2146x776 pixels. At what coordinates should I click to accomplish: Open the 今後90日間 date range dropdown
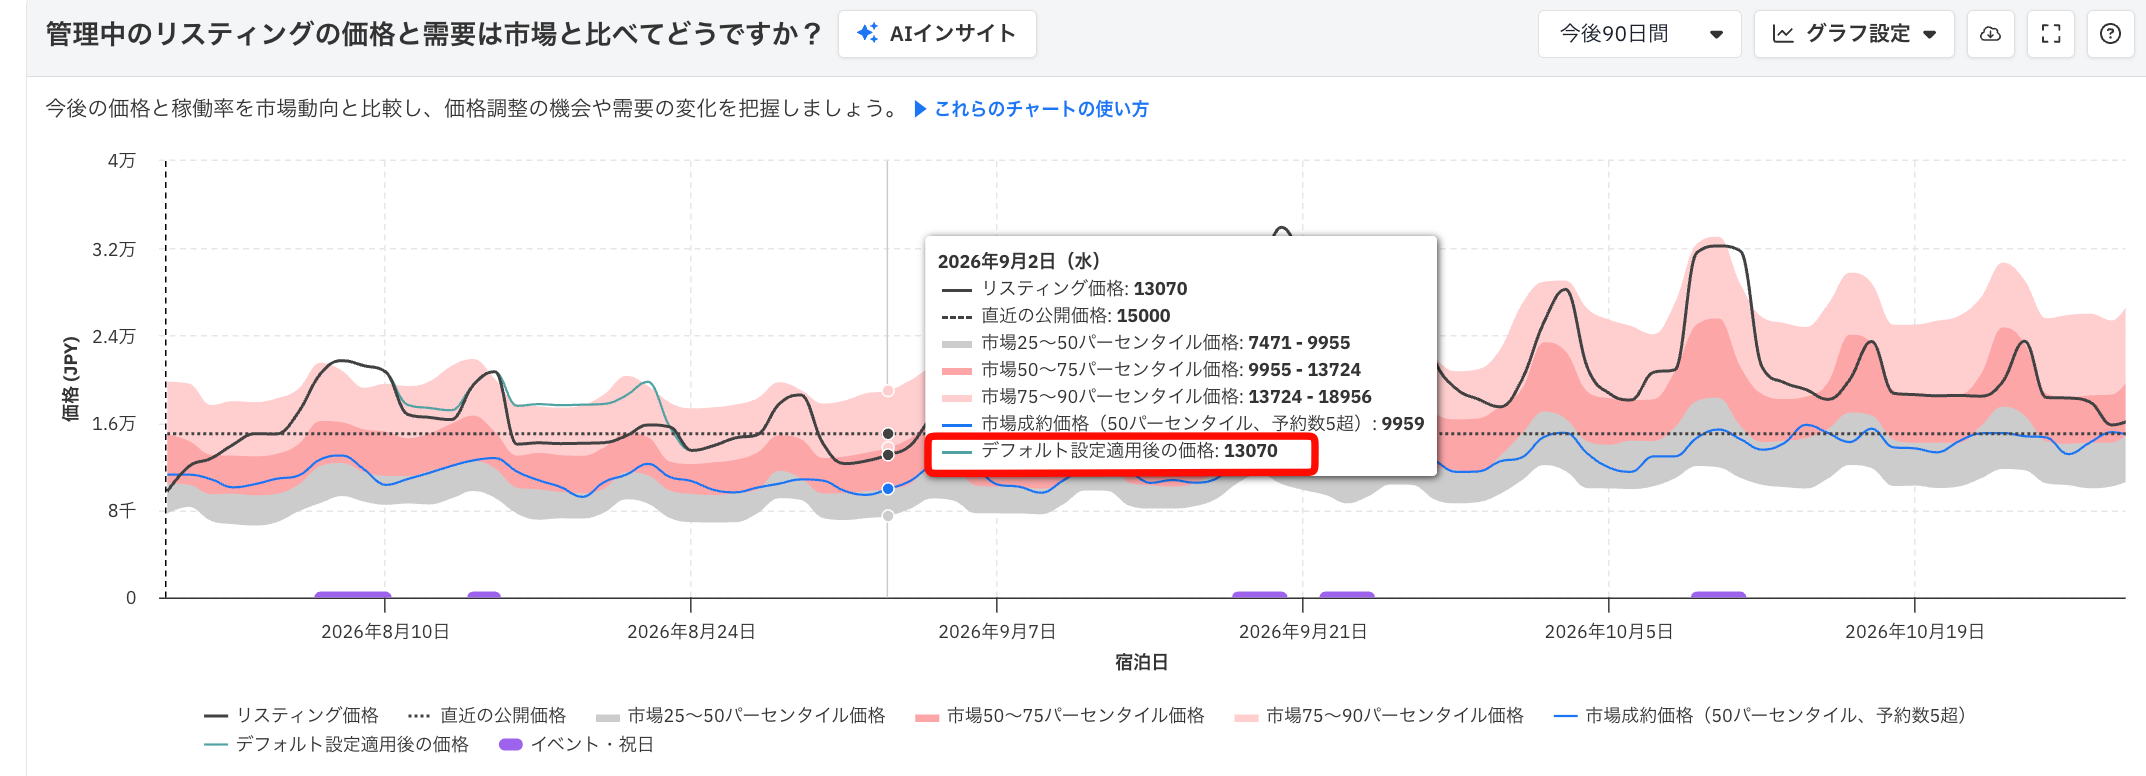click(1640, 34)
